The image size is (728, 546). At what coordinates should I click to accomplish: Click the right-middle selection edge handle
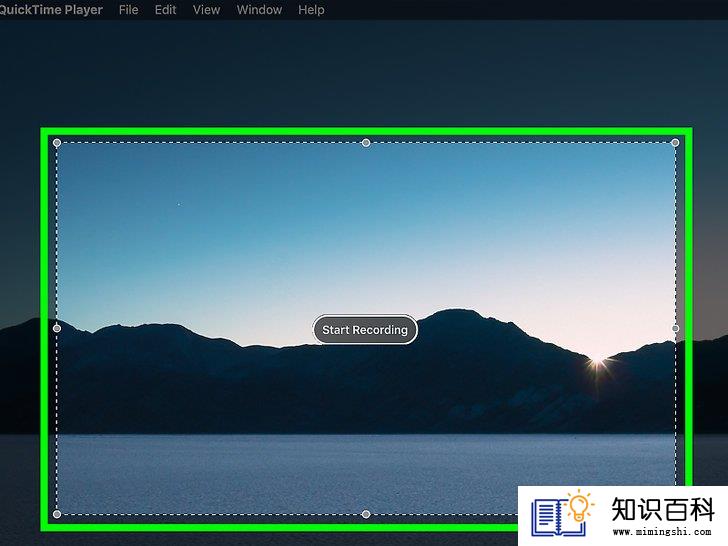[x=675, y=328]
